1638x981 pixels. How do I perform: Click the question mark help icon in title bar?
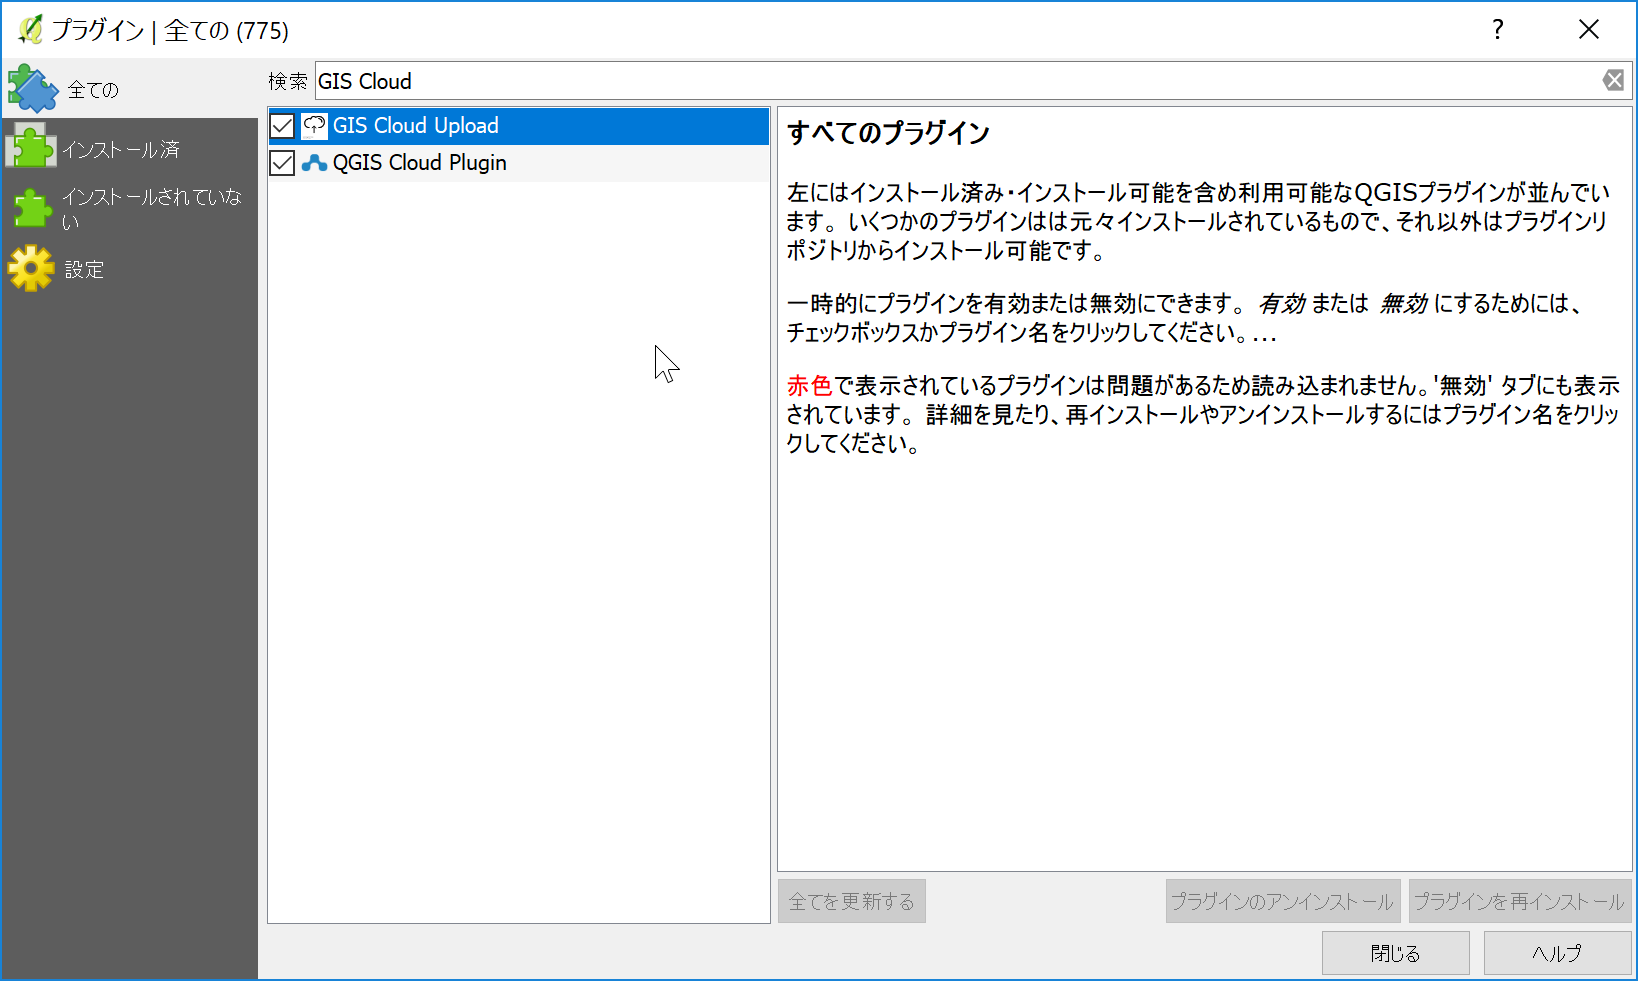[x=1497, y=30]
